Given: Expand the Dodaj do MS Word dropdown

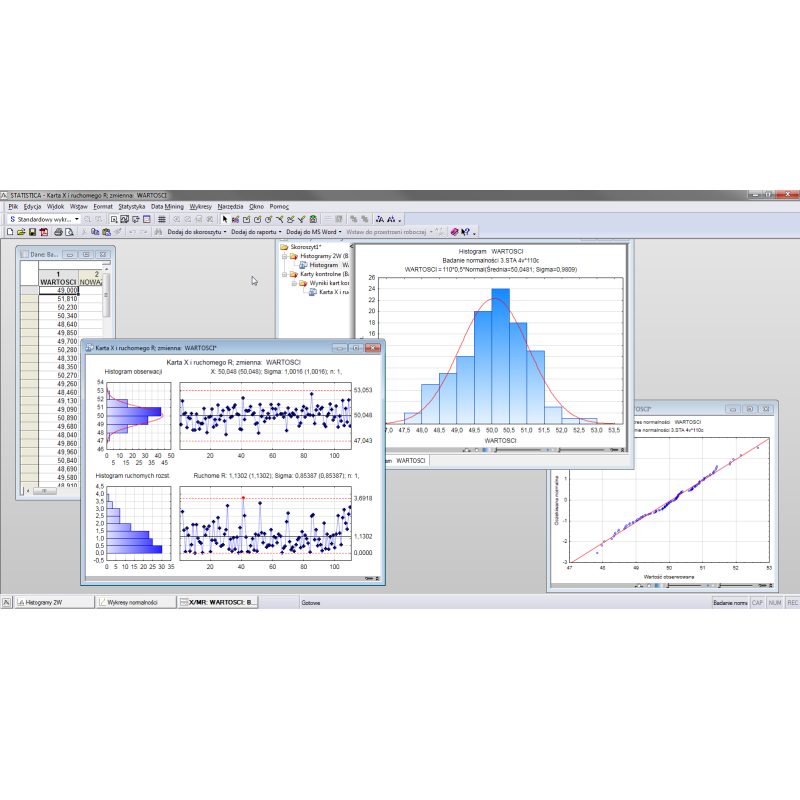Looking at the screenshot, I should coord(313,231).
